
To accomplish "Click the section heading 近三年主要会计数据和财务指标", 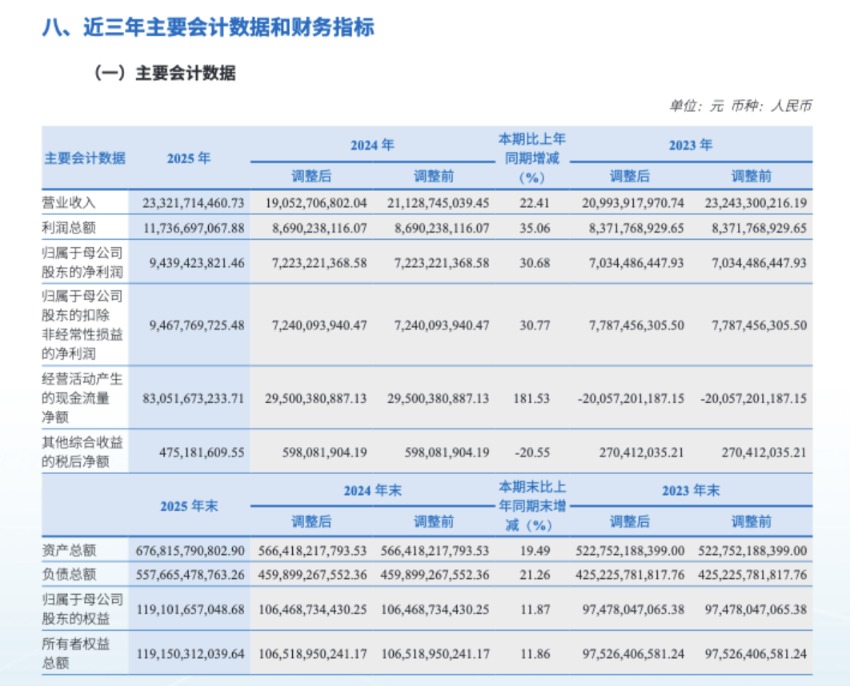I will tap(208, 28).
